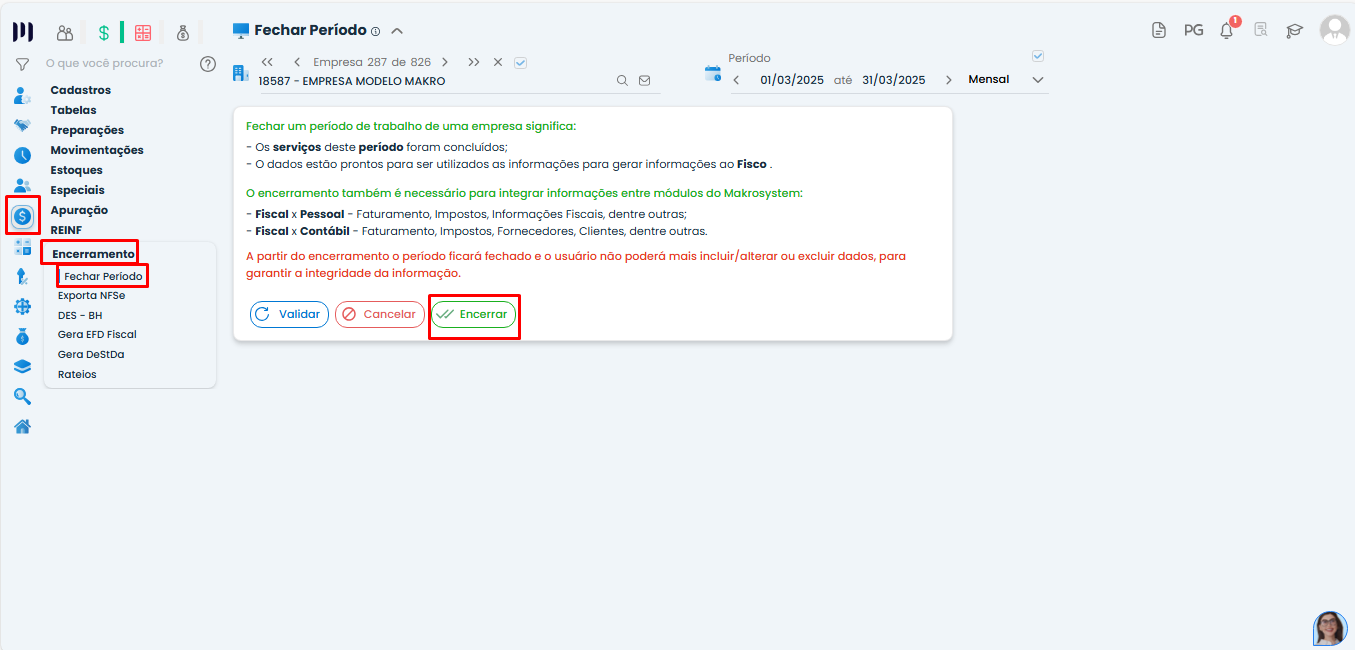Click the magnifier search sidebar icon
The image size is (1355, 650).
pyautogui.click(x=22, y=396)
